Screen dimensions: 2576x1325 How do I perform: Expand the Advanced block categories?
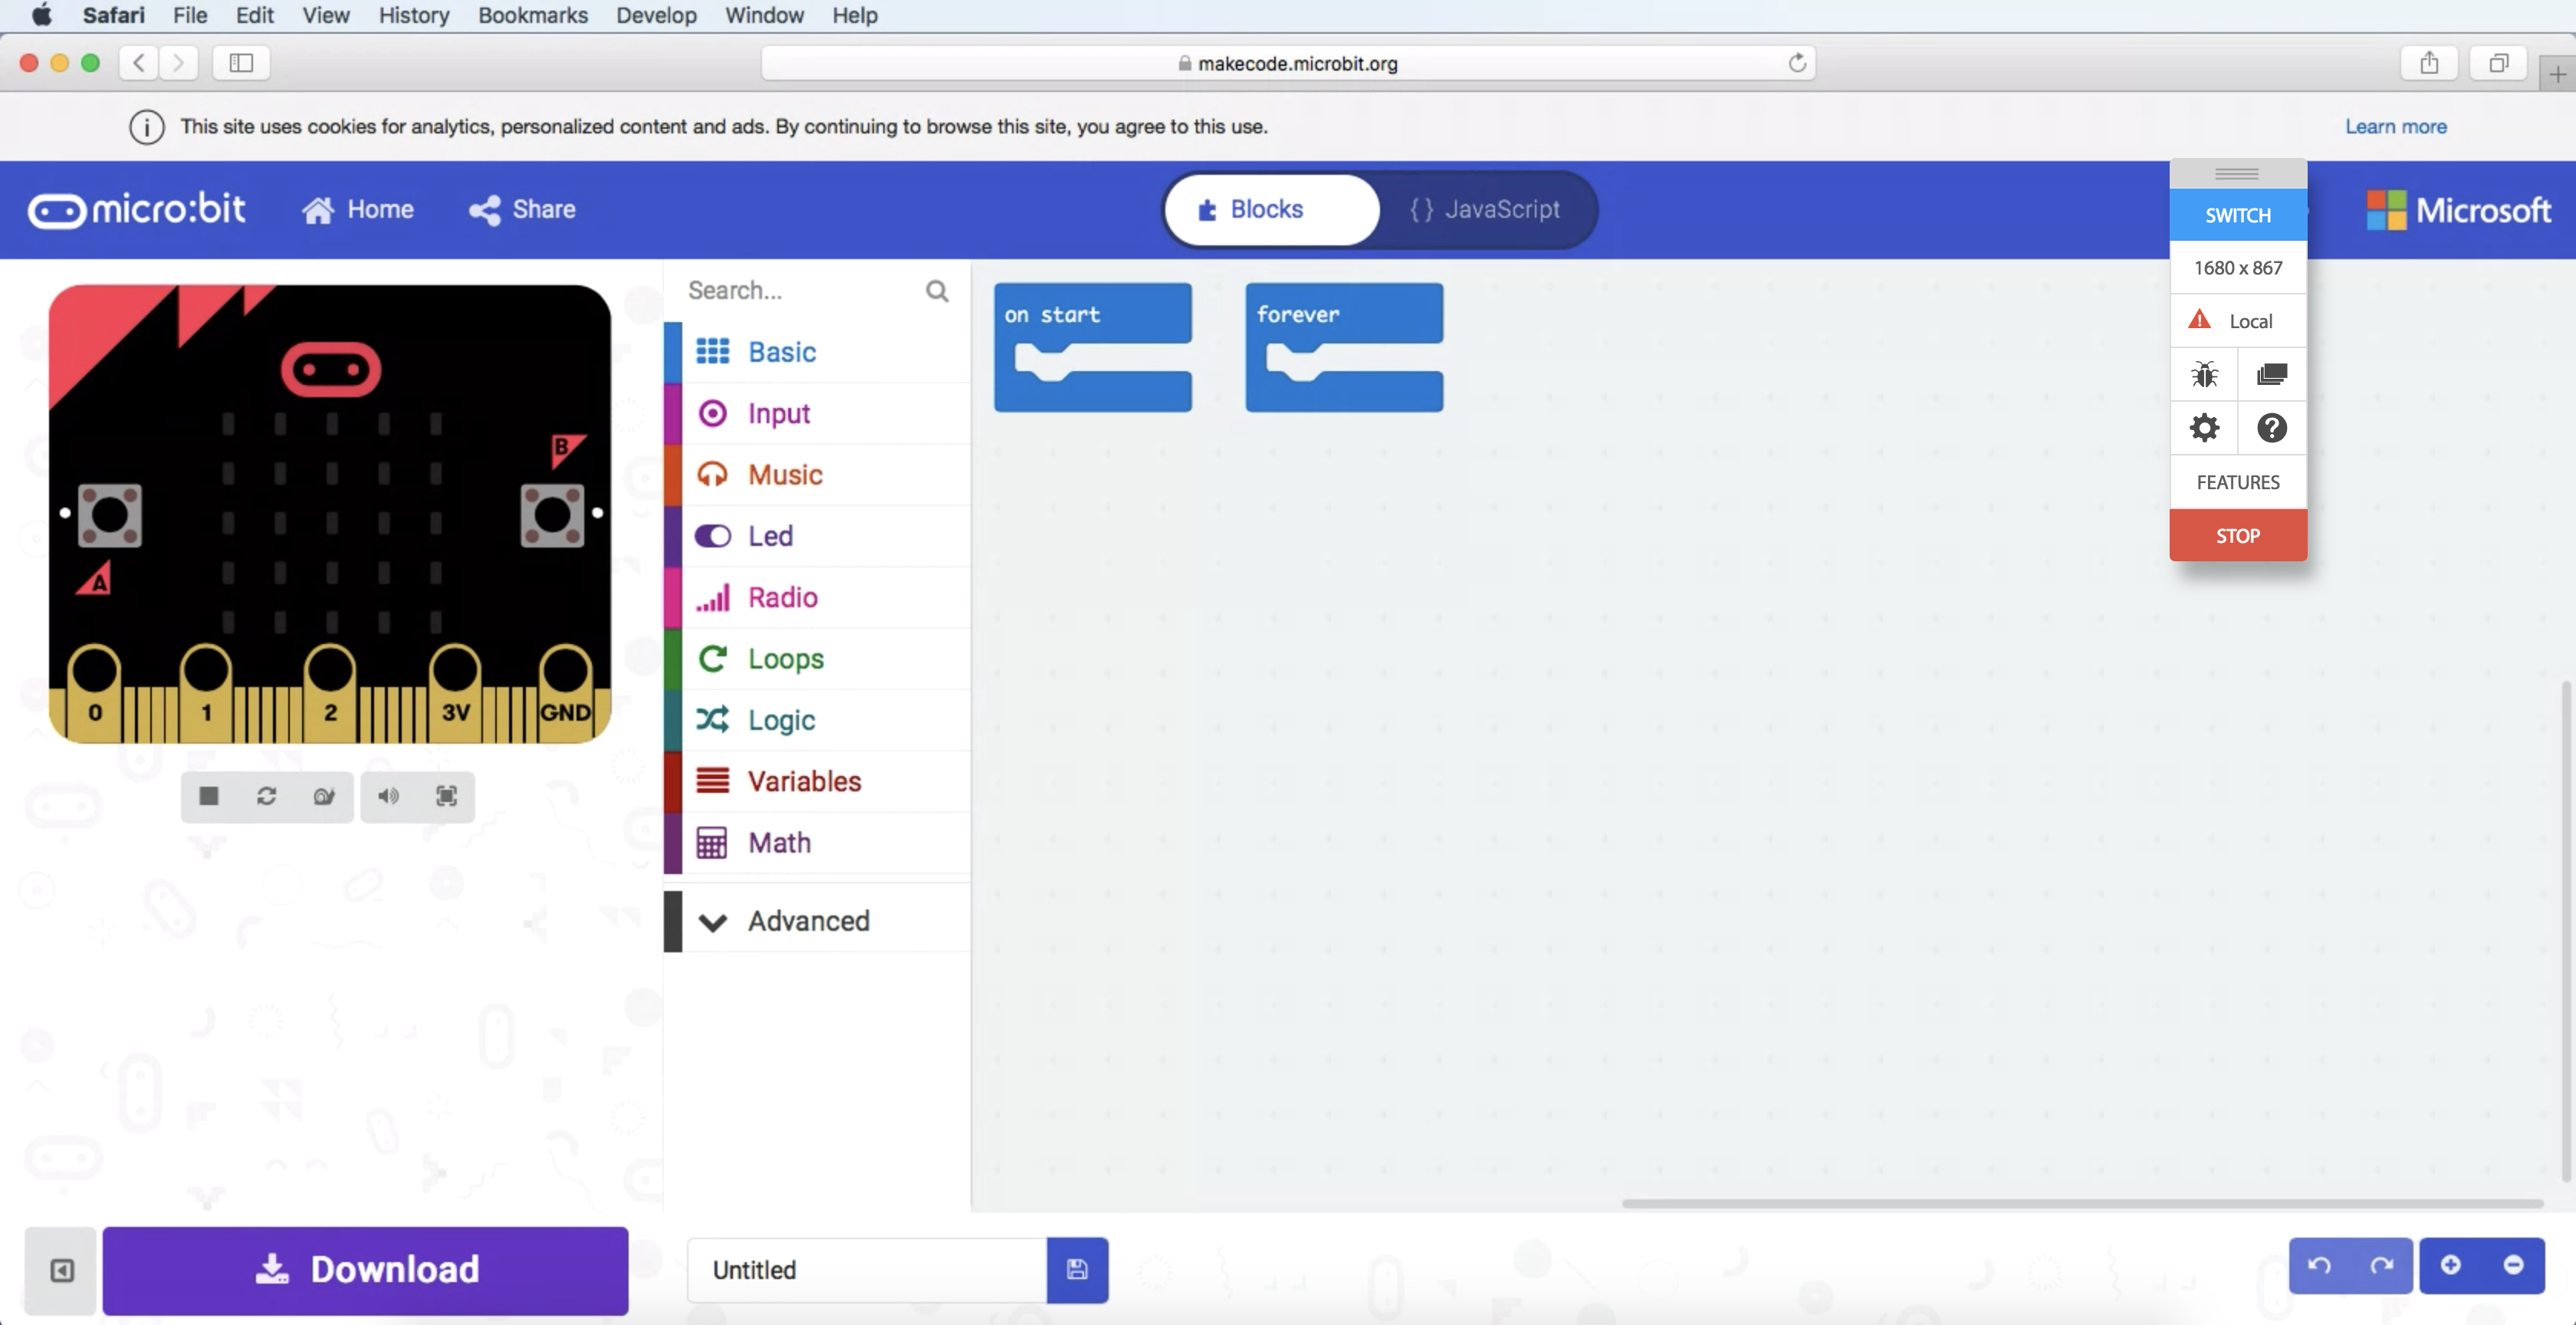[808, 921]
